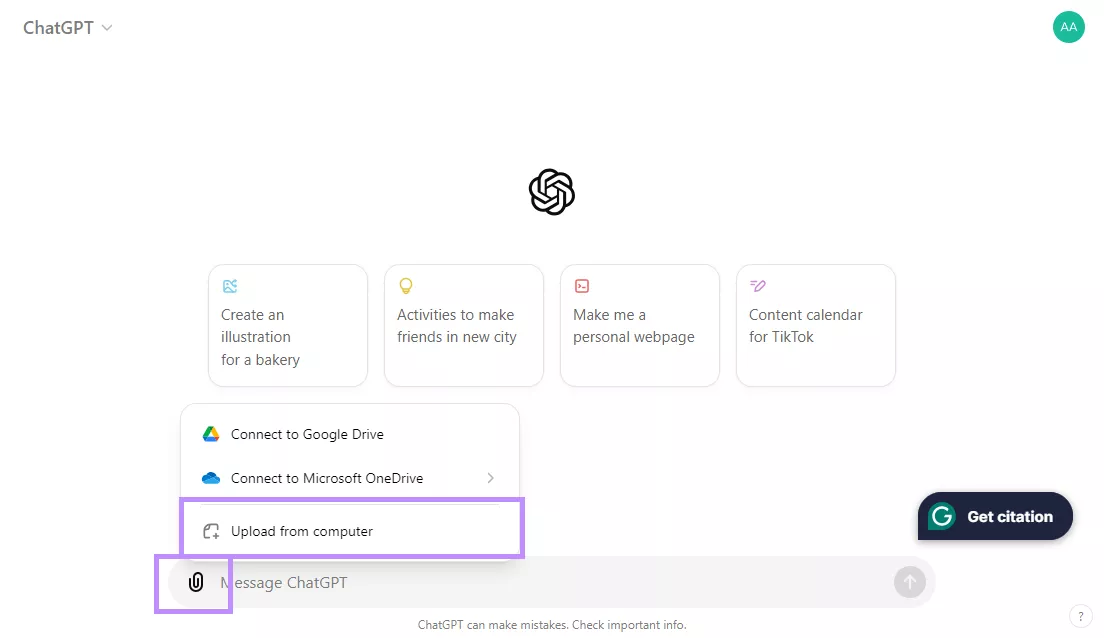Click the Upload from computer icon

(211, 531)
